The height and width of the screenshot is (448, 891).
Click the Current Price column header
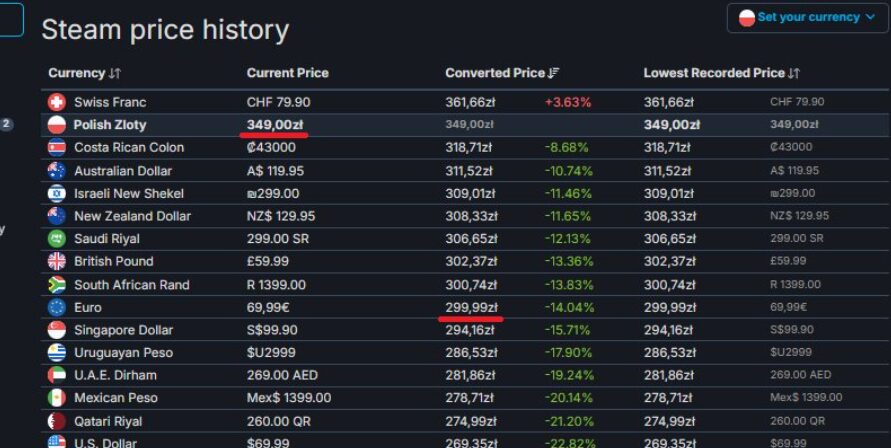click(287, 73)
